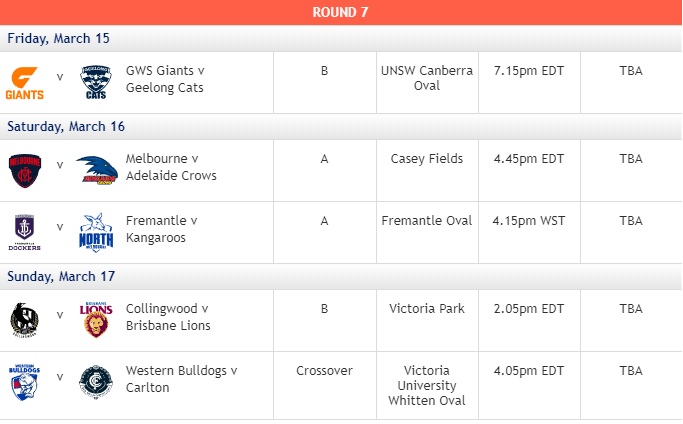This screenshot has height=424, width=683.
Task: Open the Western Bulldogs logo
Action: tap(24, 382)
